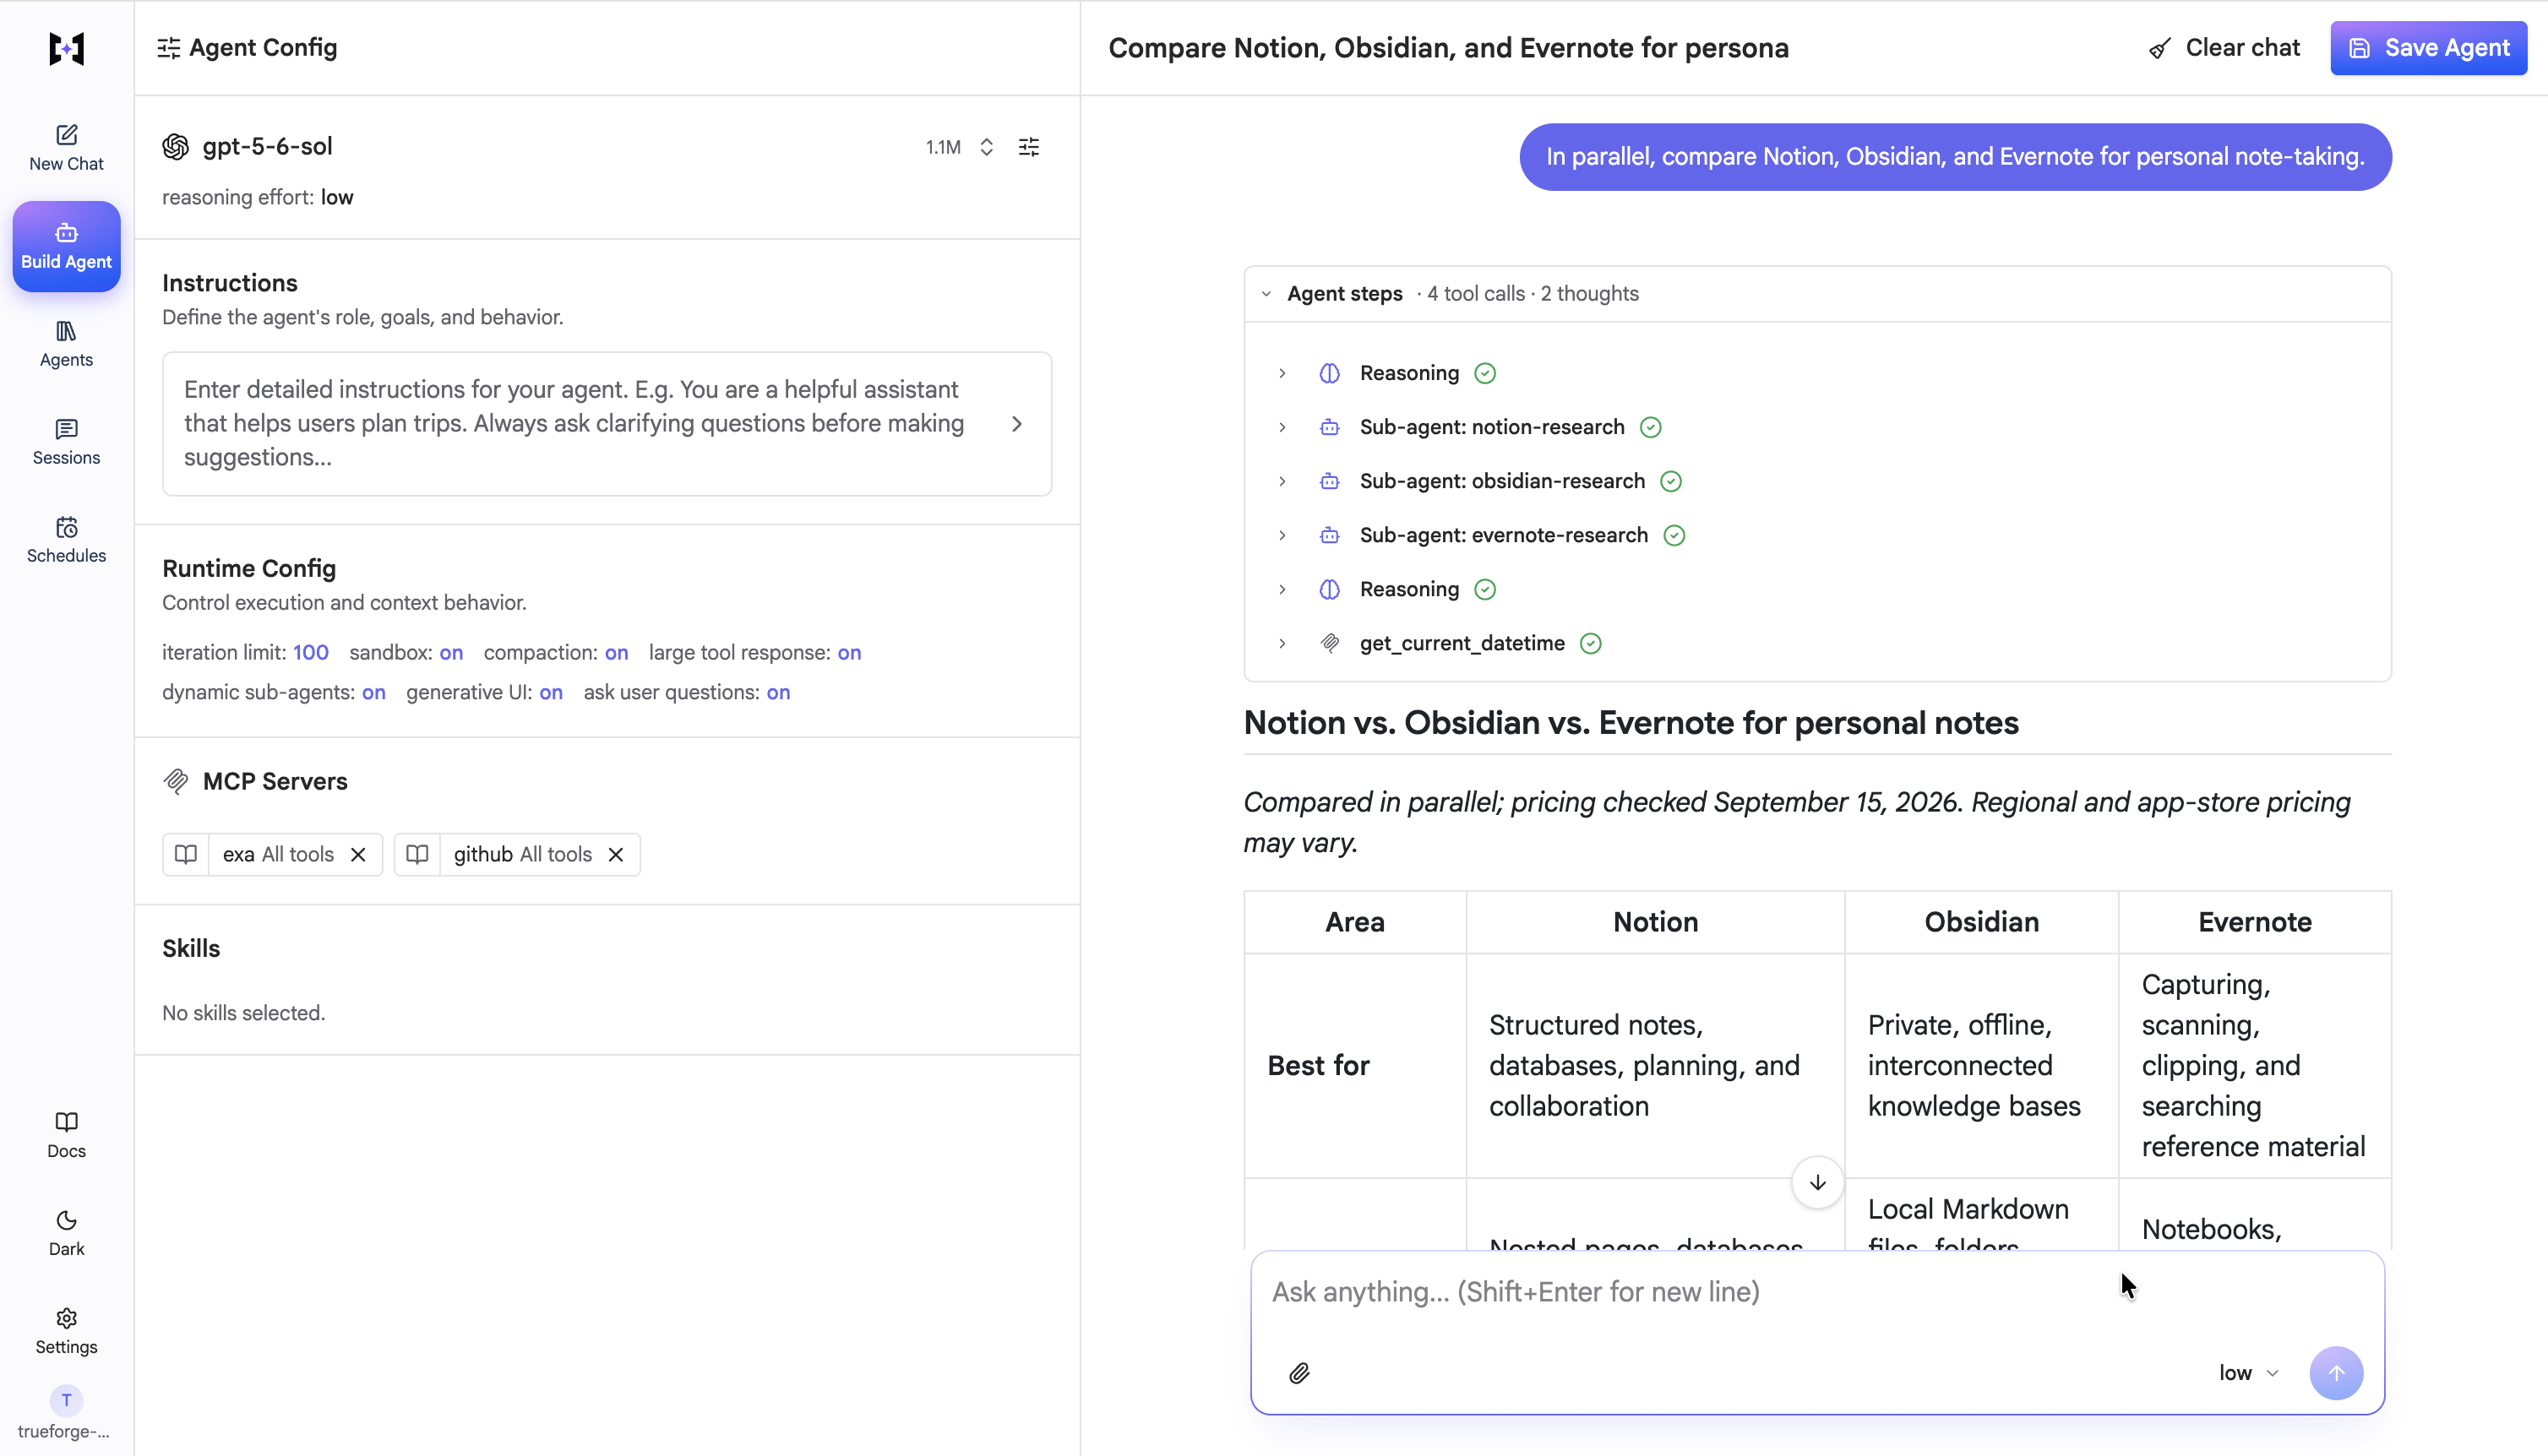Viewport: 2548px width, 1456px height.
Task: Open the Skills section
Action: click(191, 948)
